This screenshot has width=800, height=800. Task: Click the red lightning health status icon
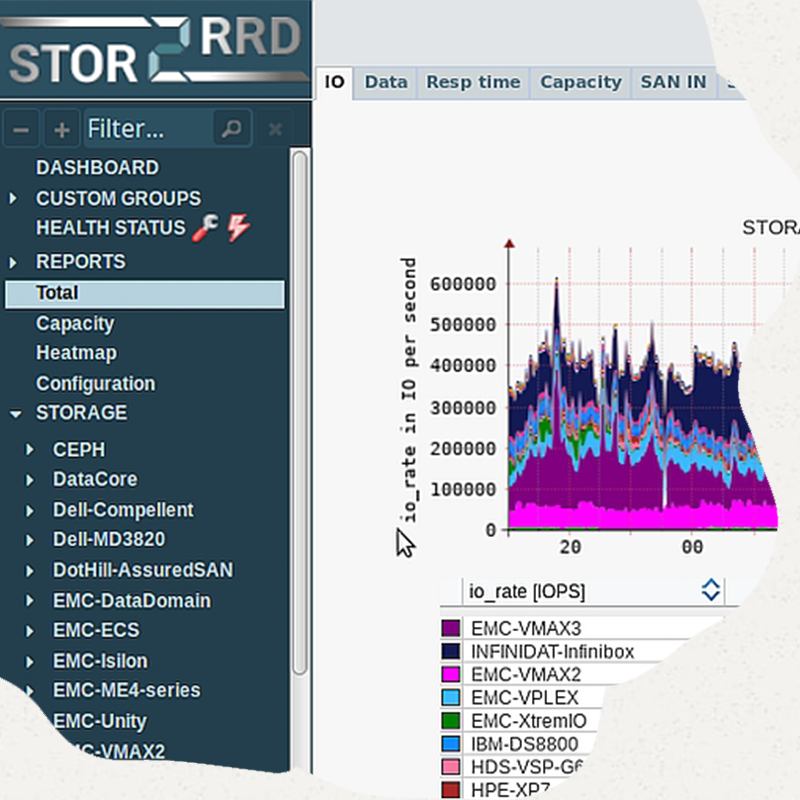coord(238,228)
